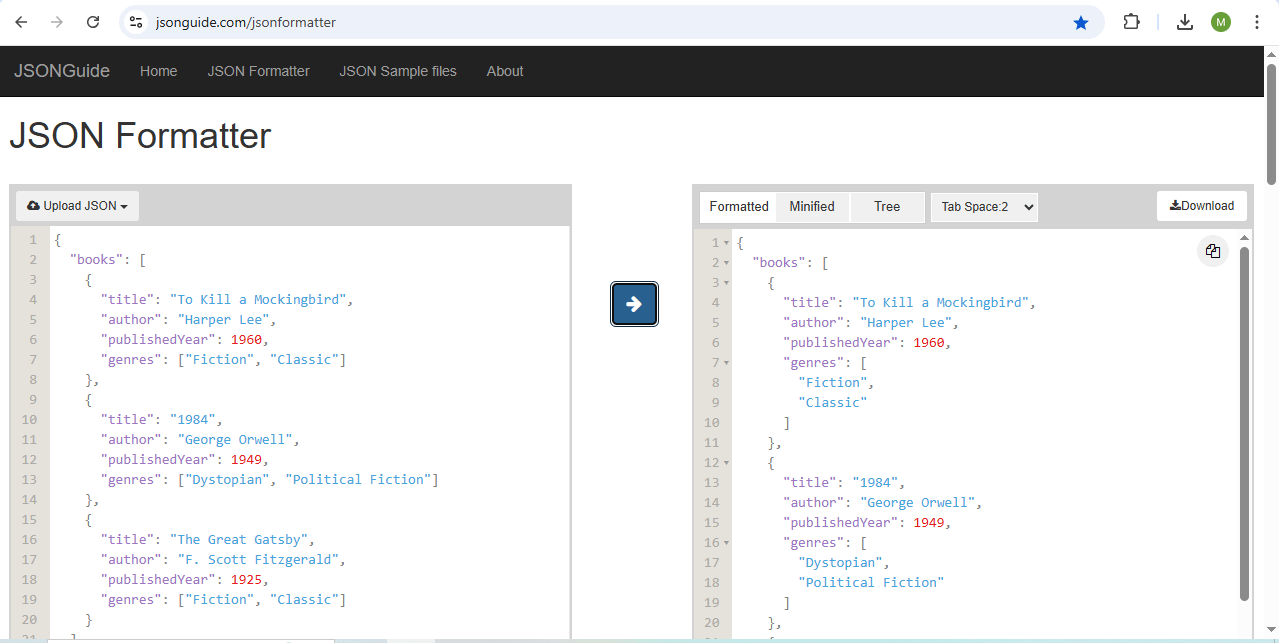This screenshot has width=1279, height=643.
Task: Click the 1949 value in output pane
Action: coord(929,523)
